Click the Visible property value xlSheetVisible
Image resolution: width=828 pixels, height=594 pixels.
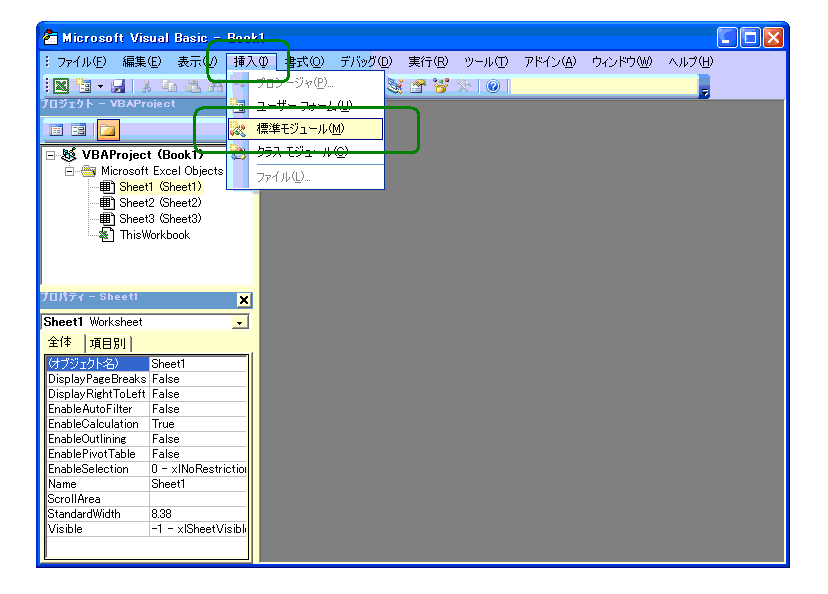click(198, 529)
